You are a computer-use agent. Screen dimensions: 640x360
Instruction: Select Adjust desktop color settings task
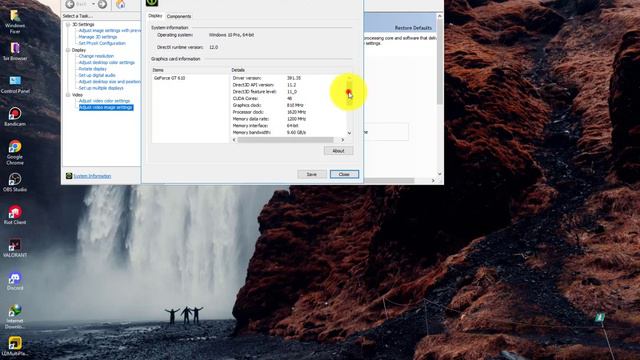(x=107, y=62)
